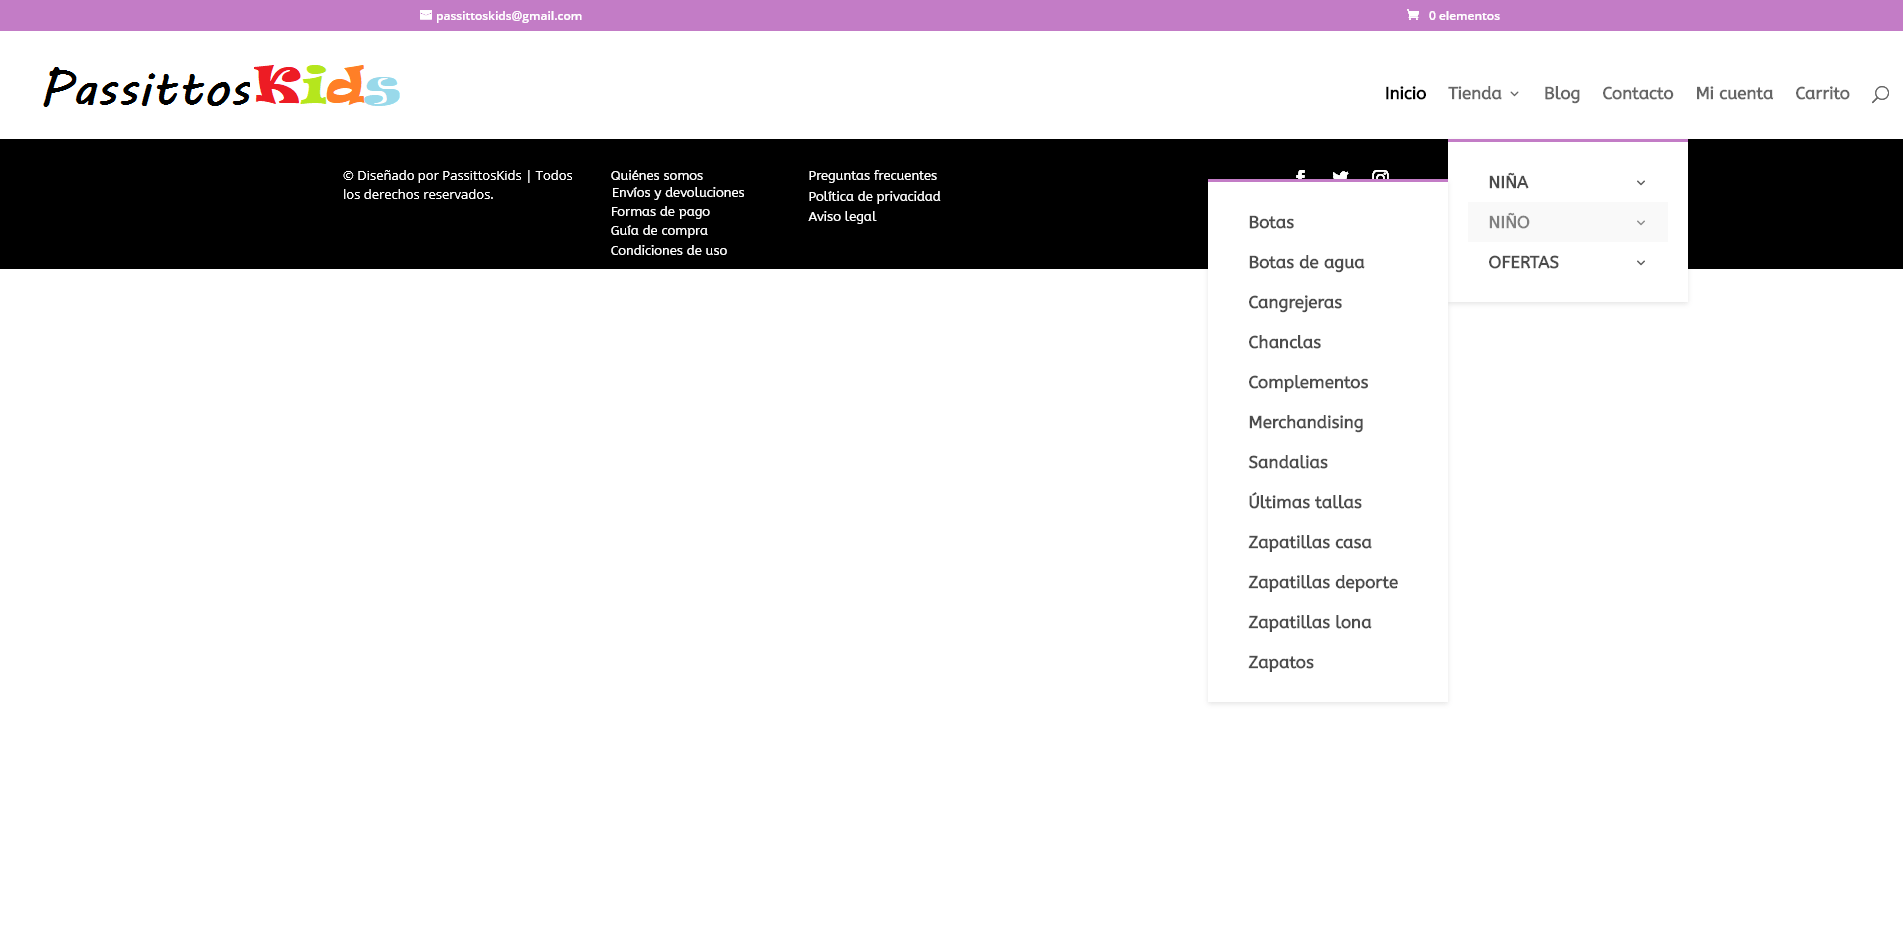
Task: Open the Tienda dropdown arrow
Action: click(x=1515, y=94)
